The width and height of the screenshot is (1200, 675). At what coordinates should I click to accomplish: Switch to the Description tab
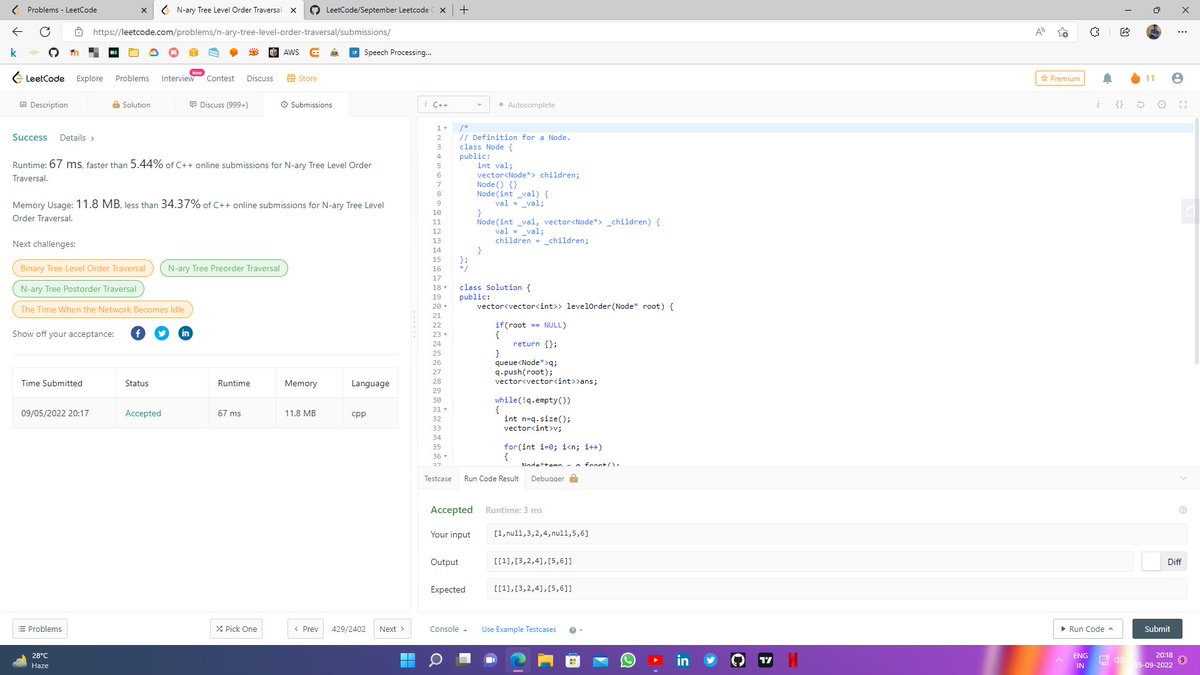coord(44,105)
